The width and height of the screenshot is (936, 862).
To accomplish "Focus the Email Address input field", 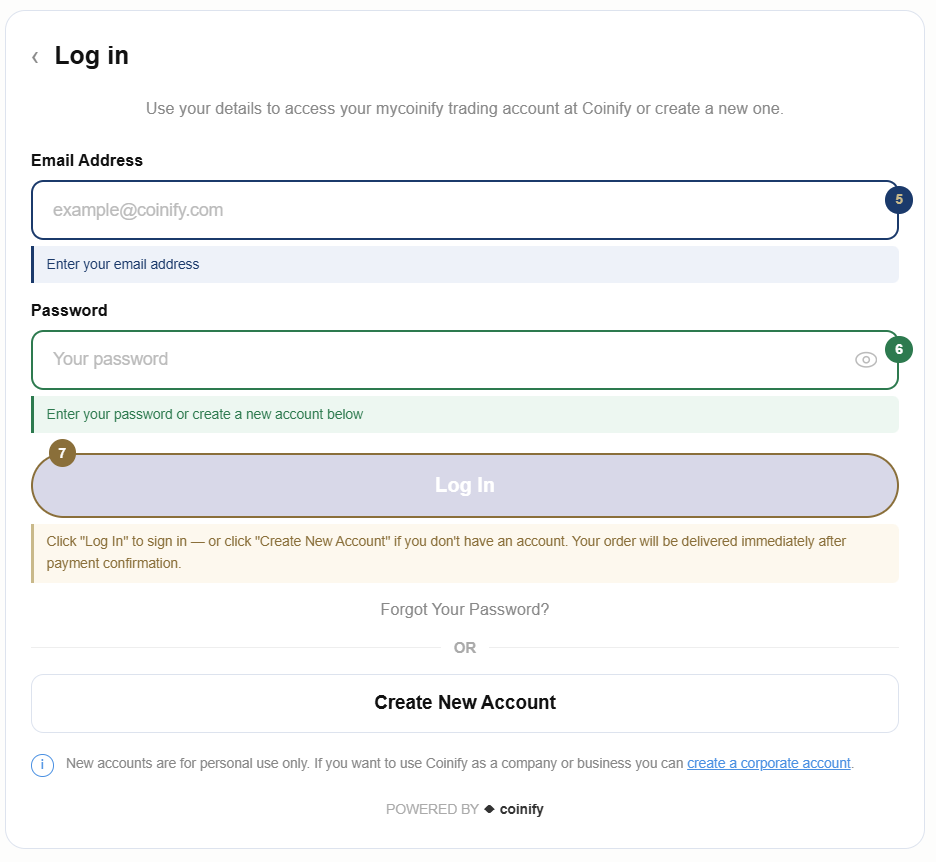I will pyautogui.click(x=464, y=210).
